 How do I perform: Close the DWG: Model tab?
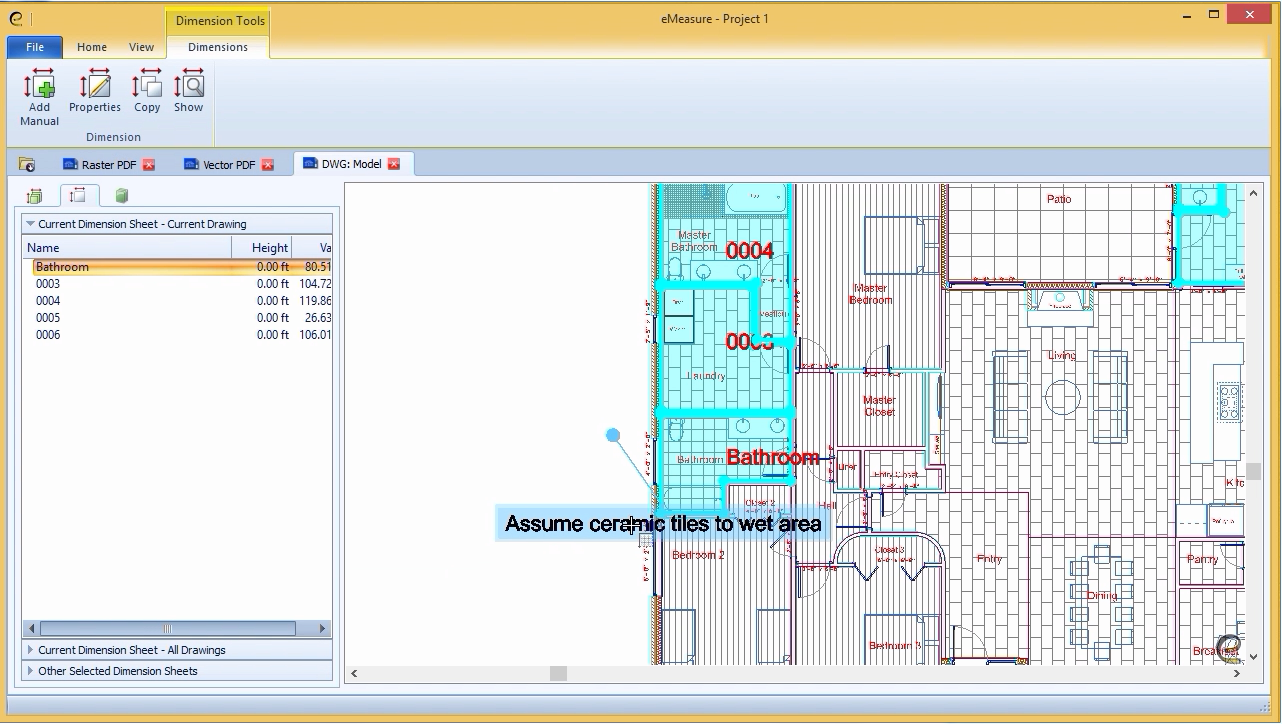(x=394, y=164)
